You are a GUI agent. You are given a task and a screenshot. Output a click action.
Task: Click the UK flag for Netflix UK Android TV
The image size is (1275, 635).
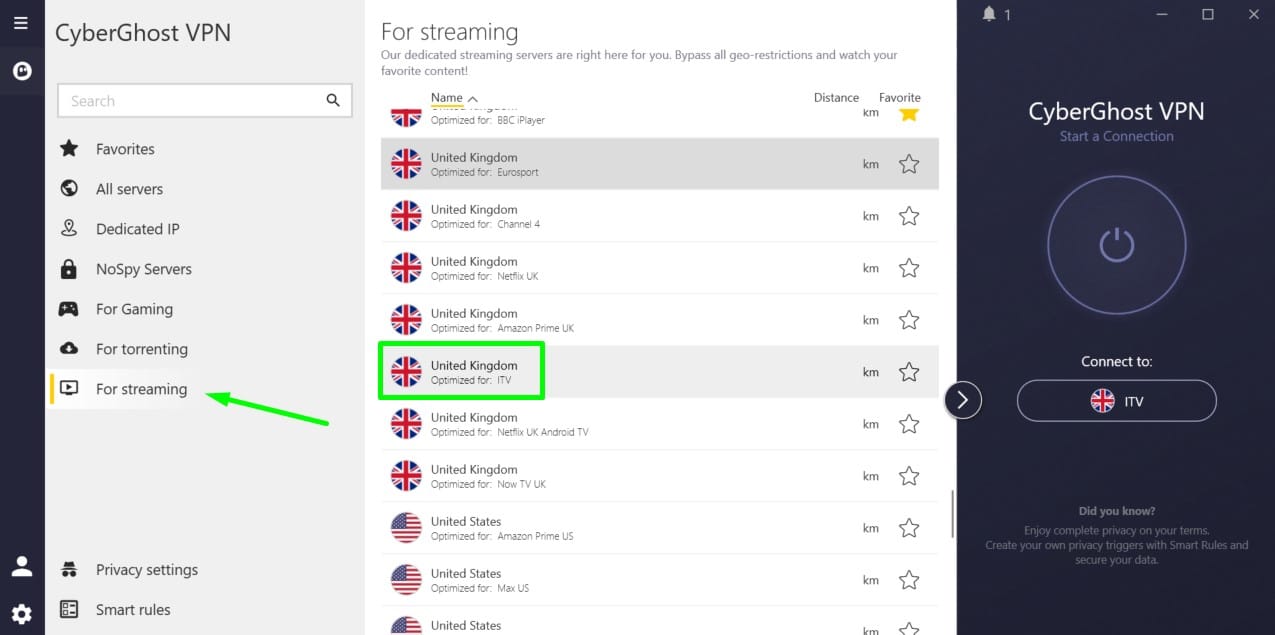[406, 424]
